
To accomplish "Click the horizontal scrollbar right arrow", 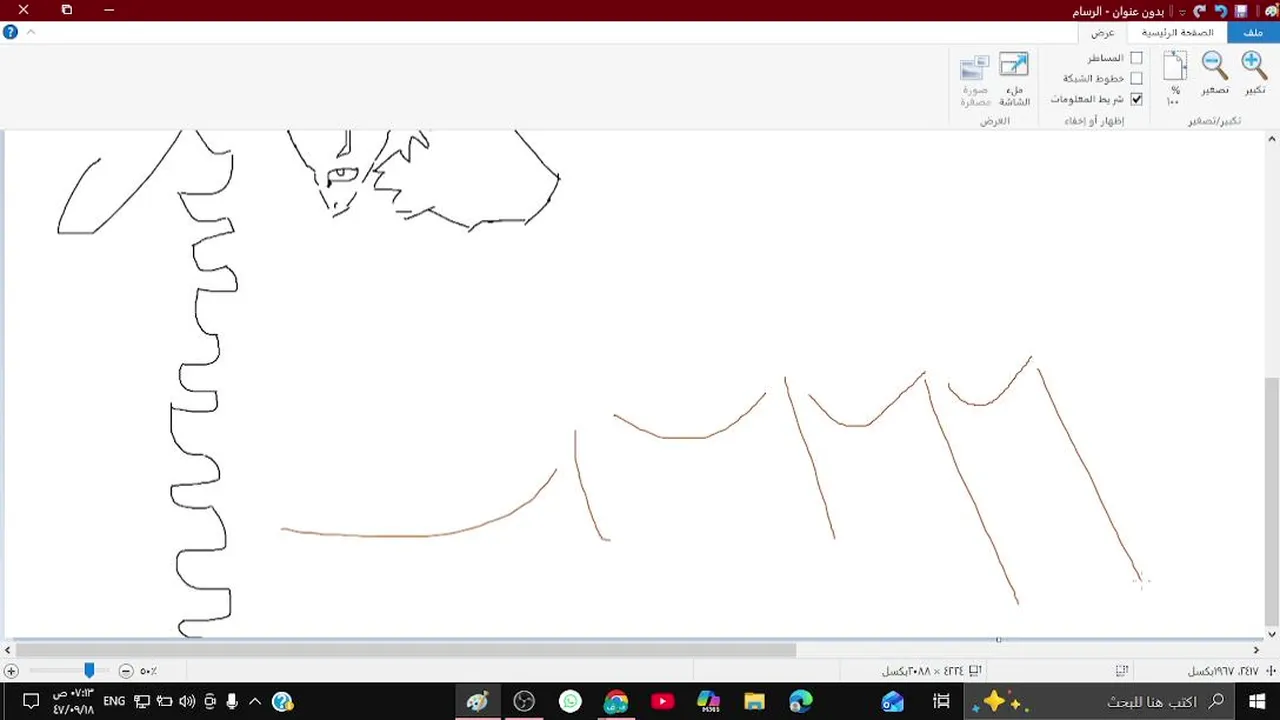I will click(1256, 650).
